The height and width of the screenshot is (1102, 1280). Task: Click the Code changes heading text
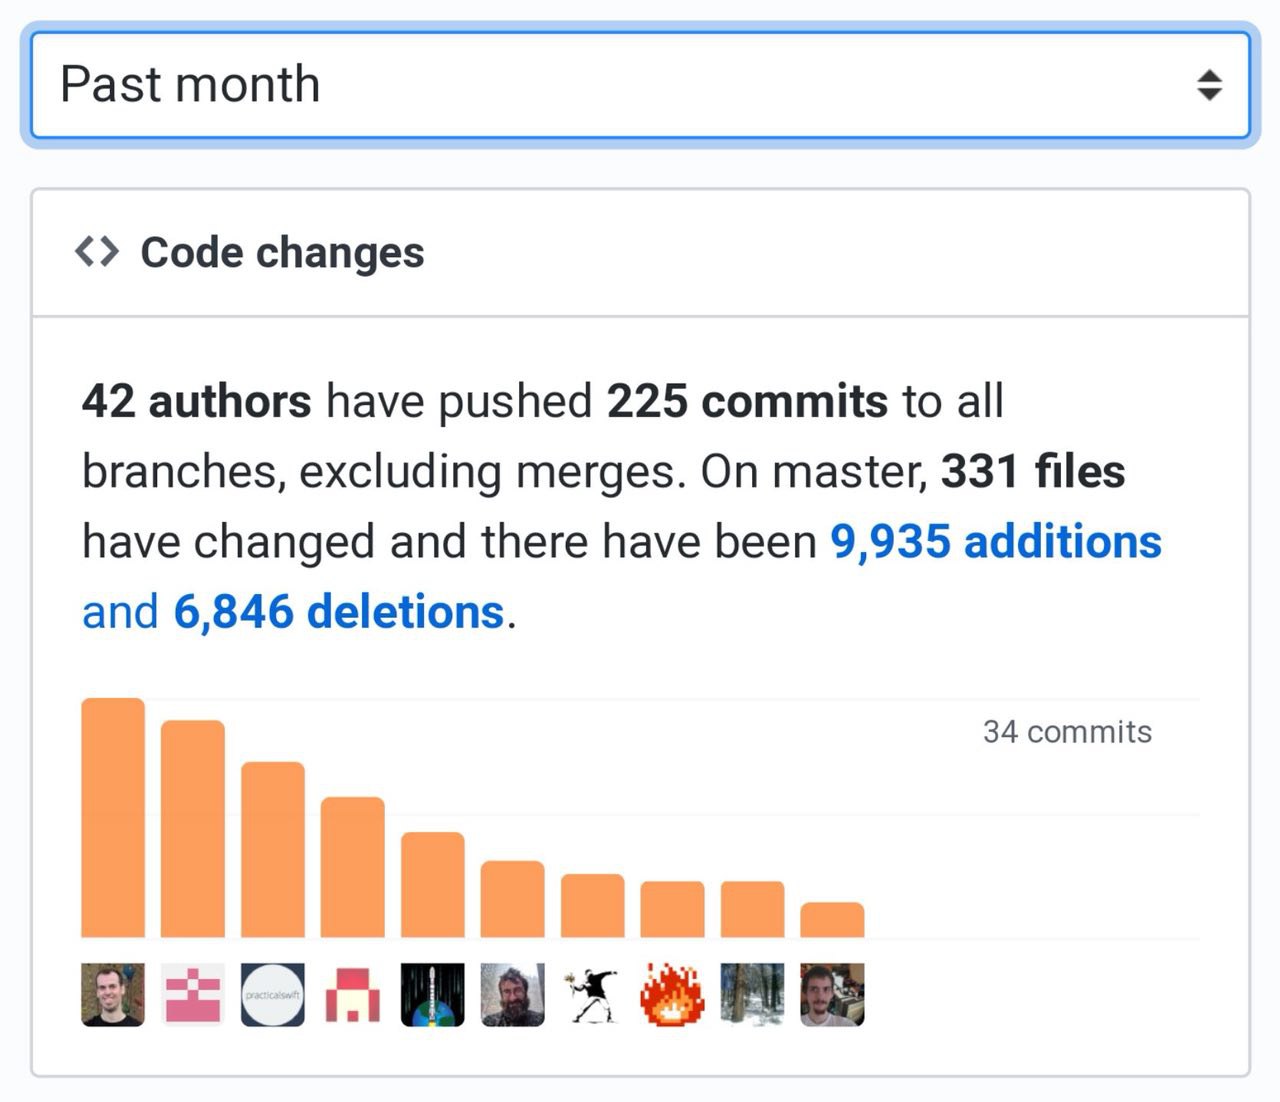point(282,252)
